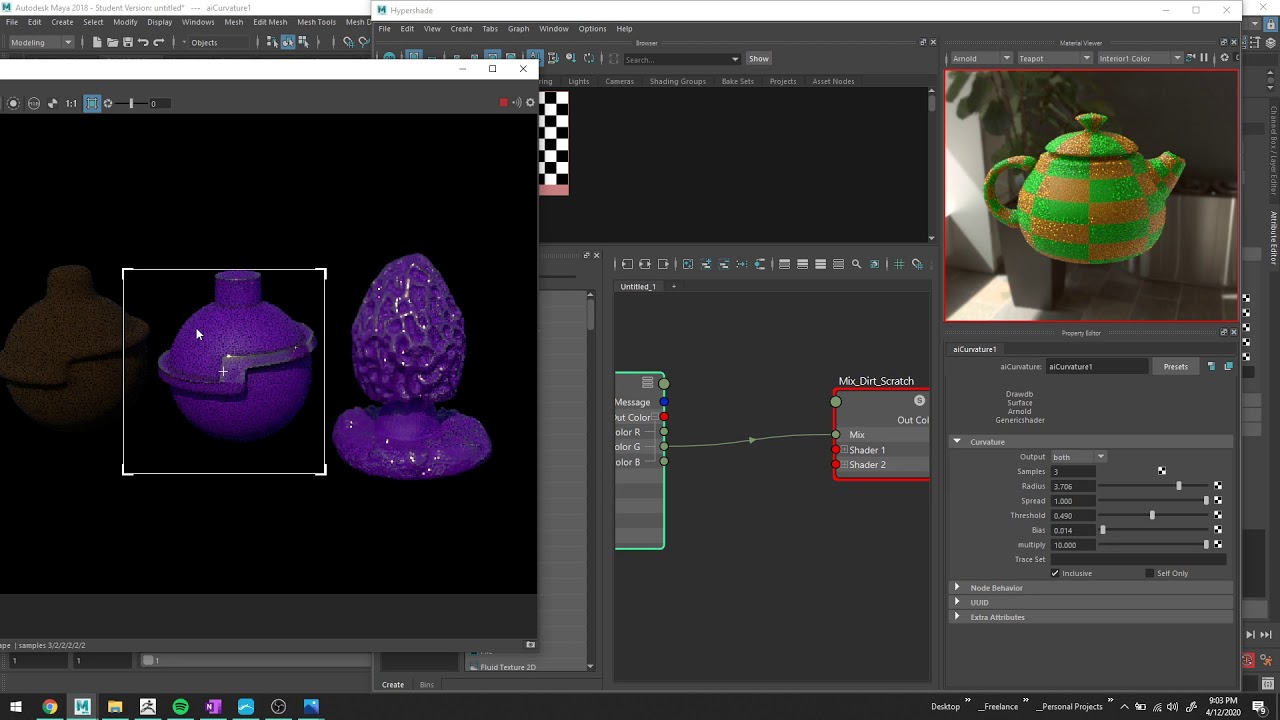Click multiply map checker button
Viewport: 1280px width, 720px height.
click(1217, 544)
